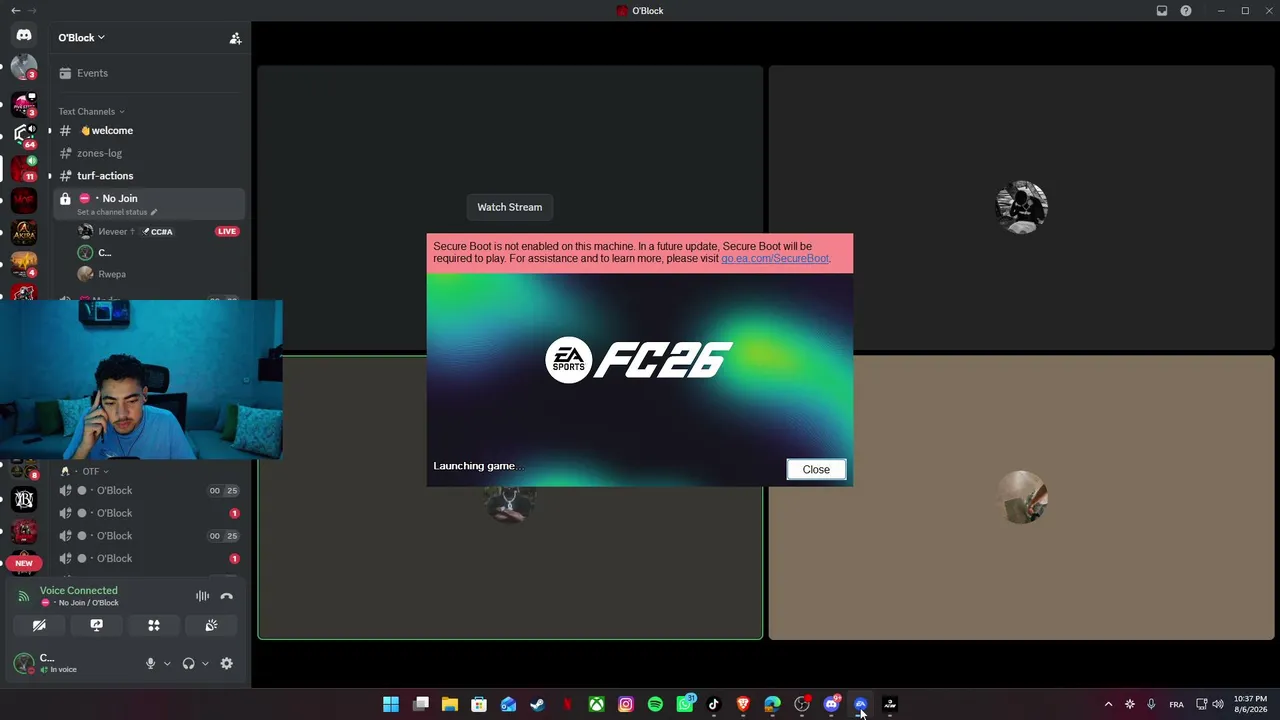Open the red server icon with 11 badge

tap(24, 168)
